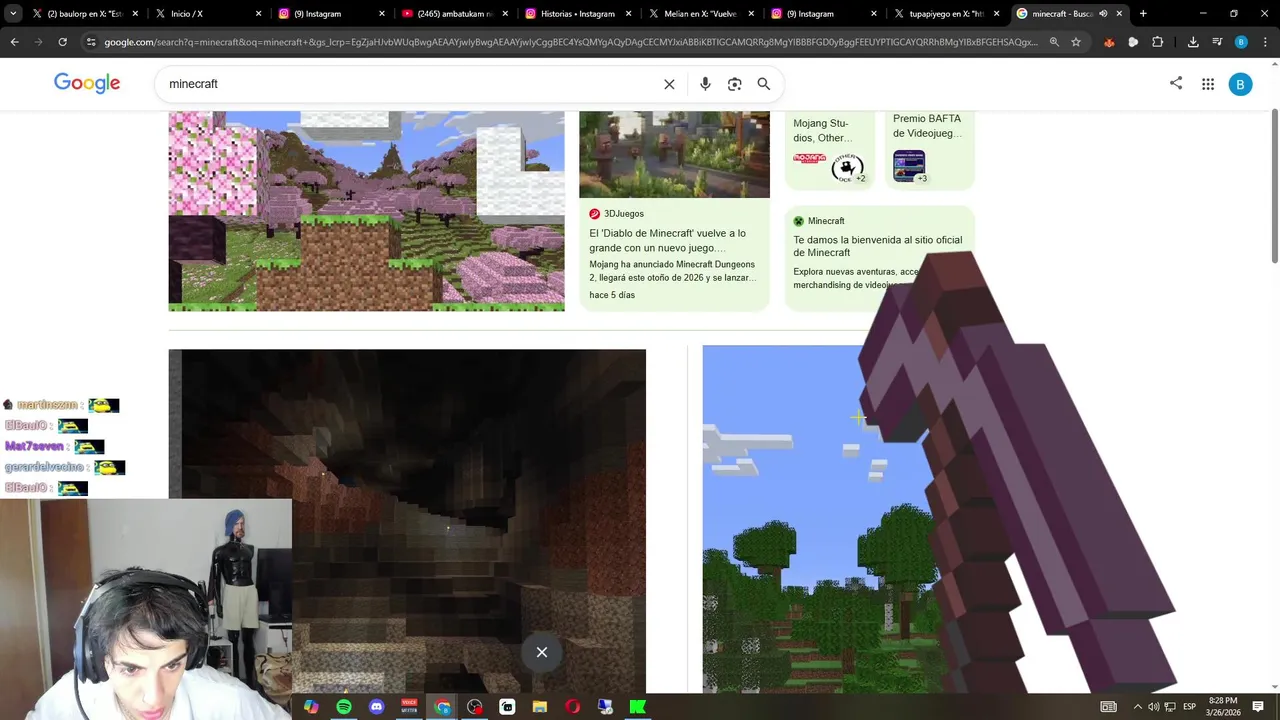Switch to the 'Historias • Instagram' tab

pos(578,14)
